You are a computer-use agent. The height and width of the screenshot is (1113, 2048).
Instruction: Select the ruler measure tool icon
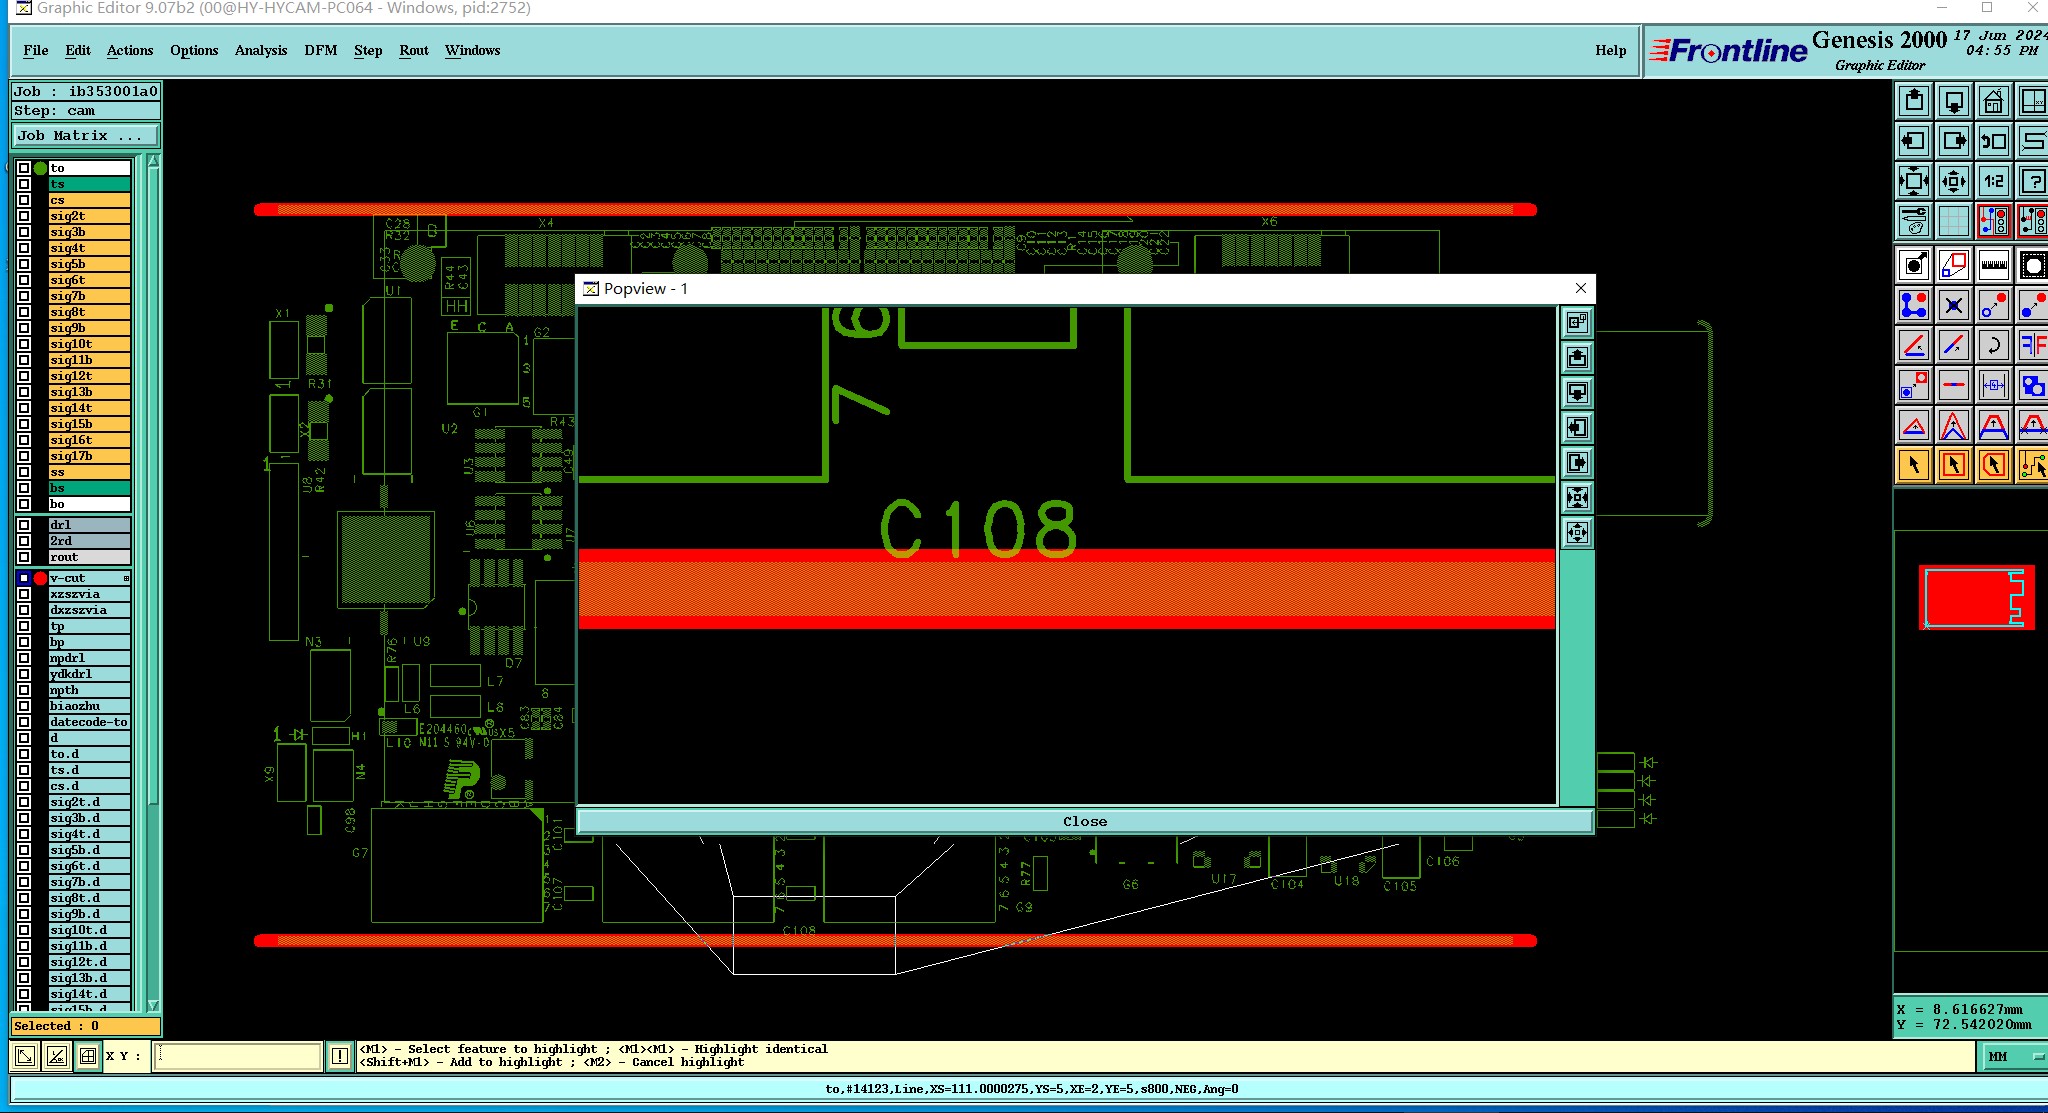[x=1993, y=266]
